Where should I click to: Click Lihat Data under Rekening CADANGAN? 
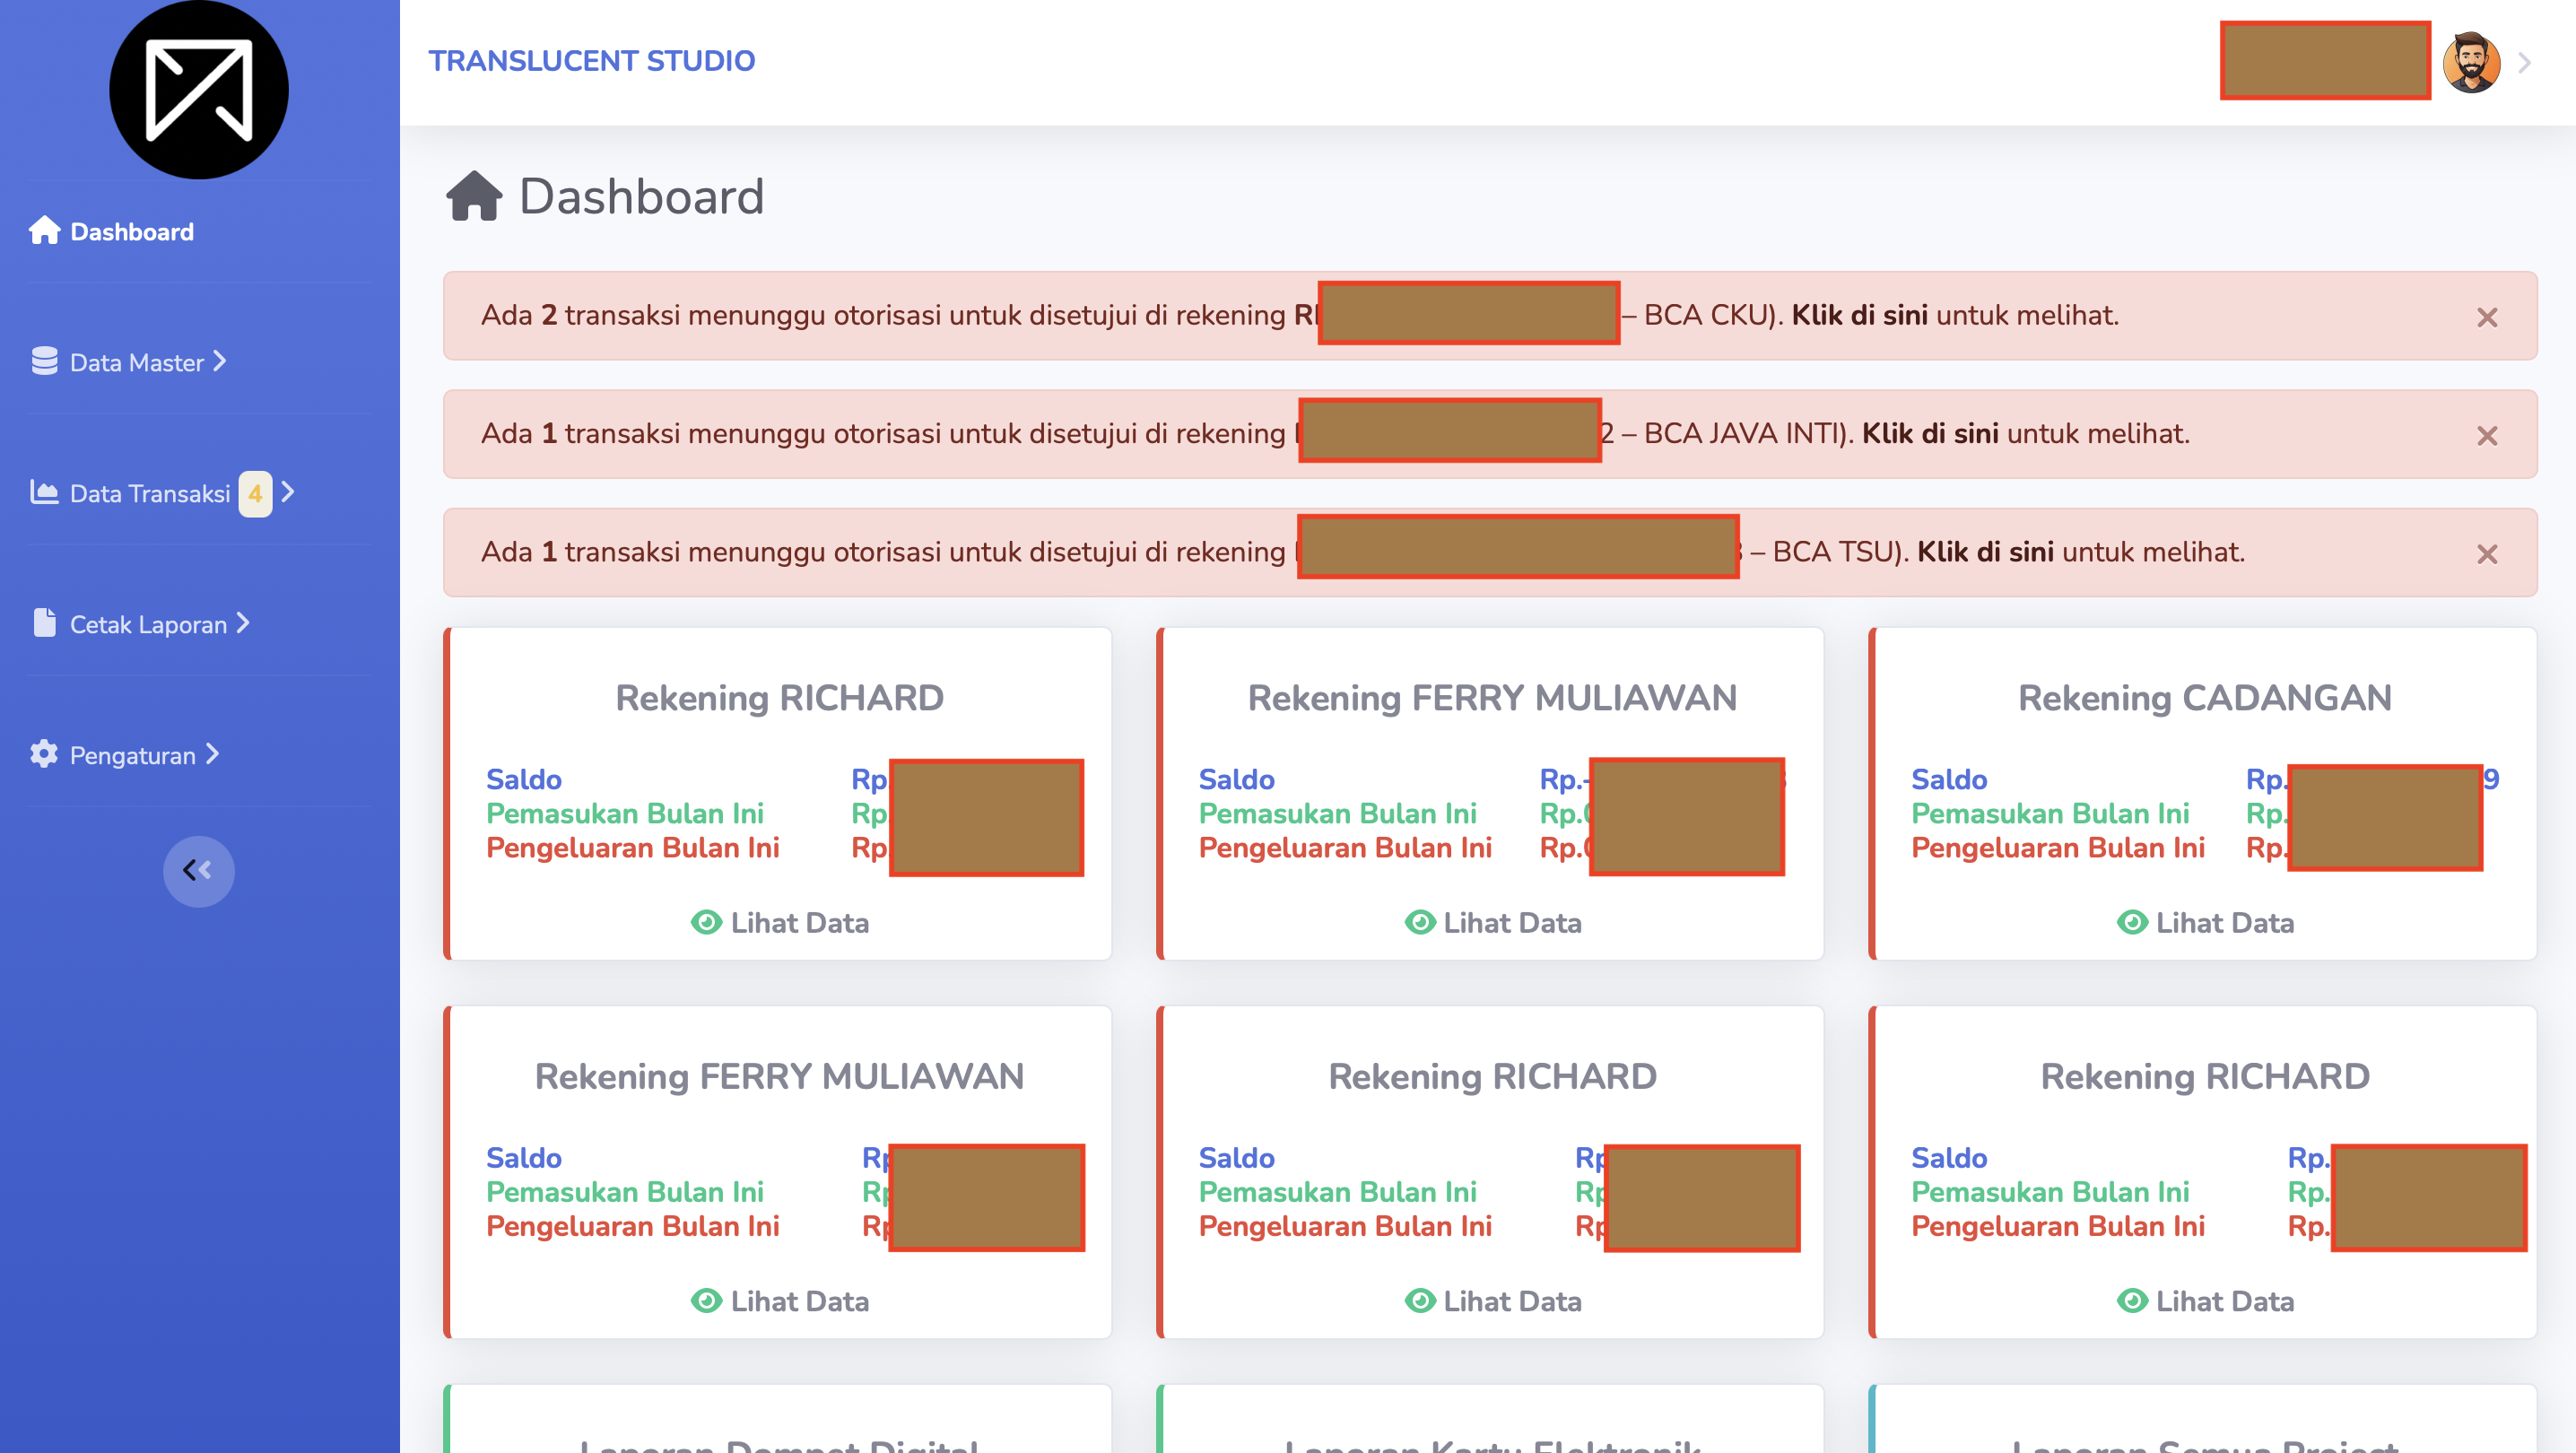click(x=2205, y=923)
